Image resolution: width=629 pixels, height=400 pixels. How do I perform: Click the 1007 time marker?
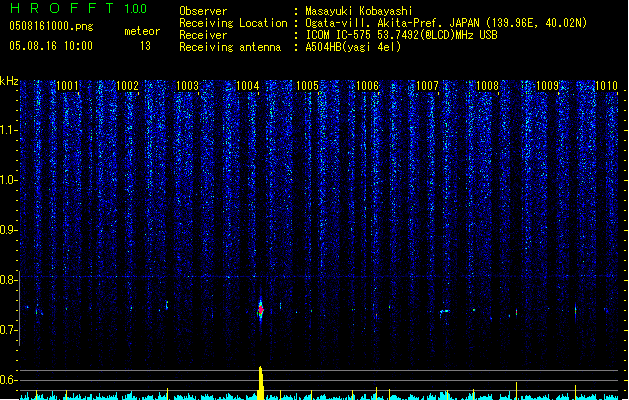pyautogui.click(x=428, y=86)
